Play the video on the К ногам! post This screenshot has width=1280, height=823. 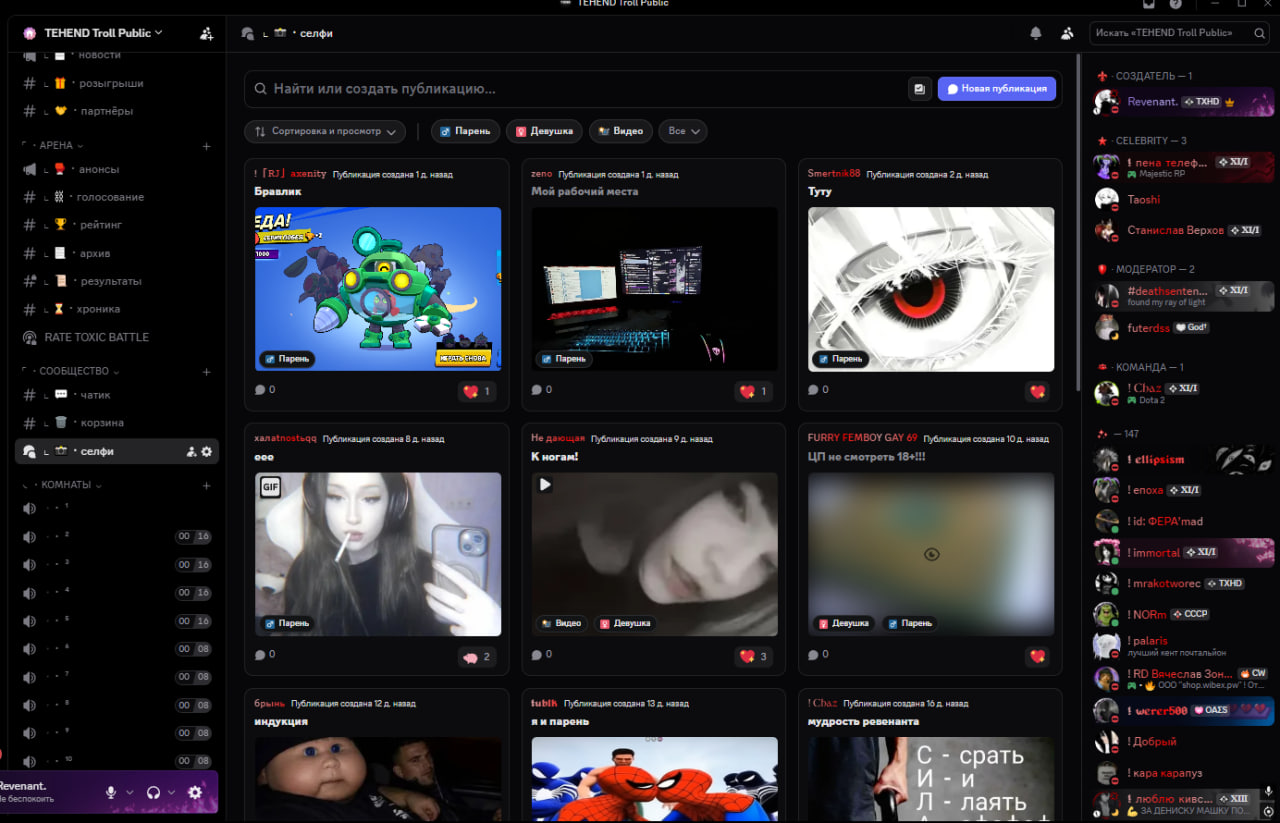545,484
